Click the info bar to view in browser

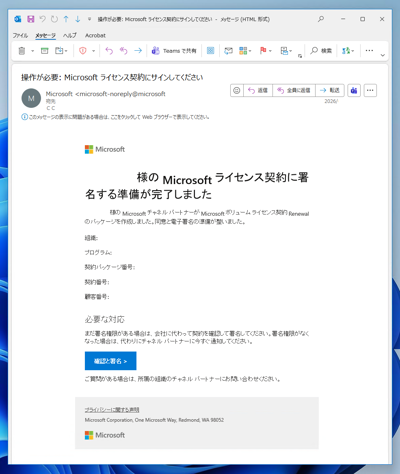115,117
